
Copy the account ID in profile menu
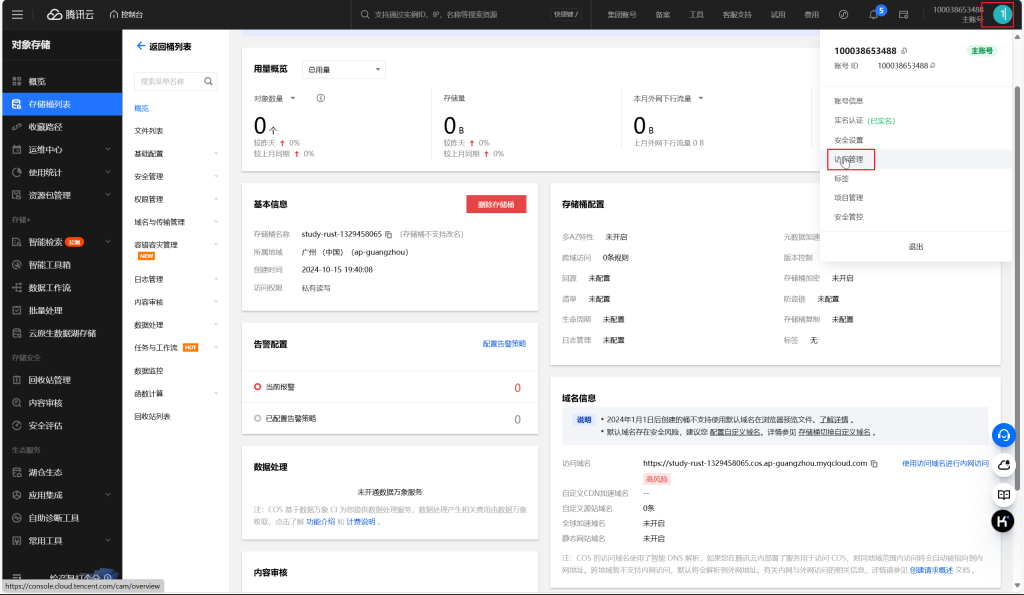pos(933,65)
